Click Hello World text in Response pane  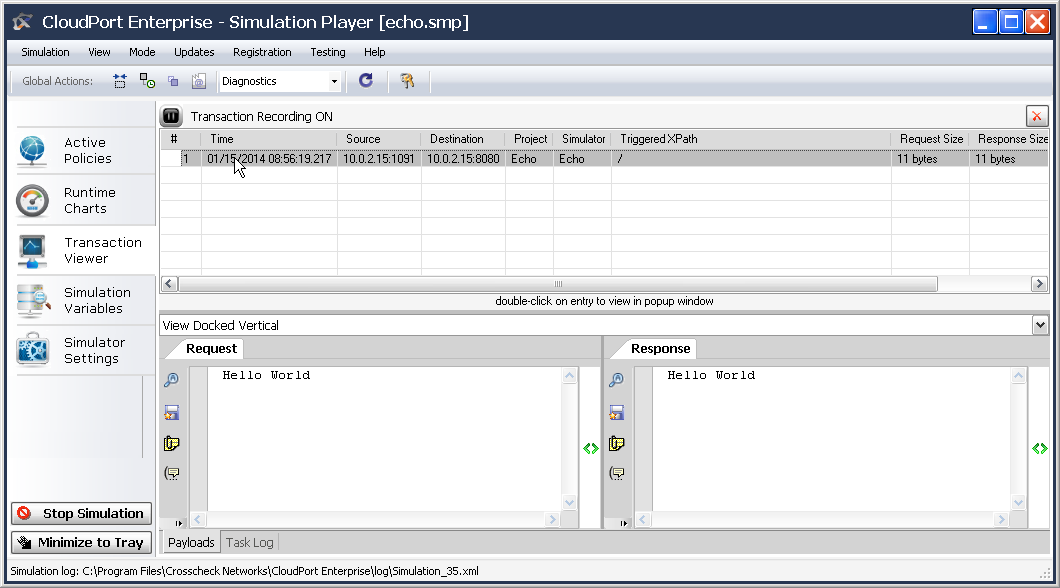click(x=711, y=375)
